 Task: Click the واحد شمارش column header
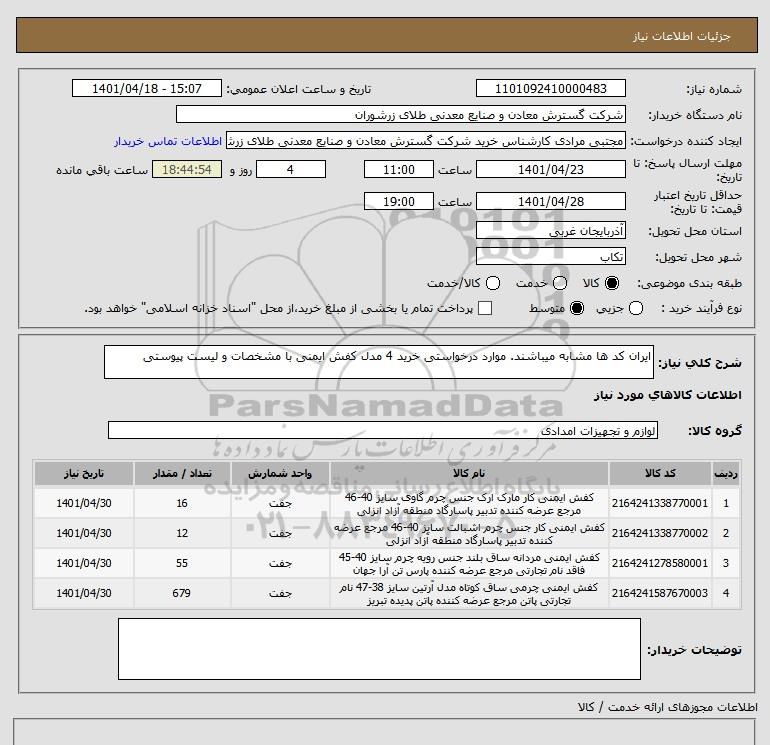280,473
